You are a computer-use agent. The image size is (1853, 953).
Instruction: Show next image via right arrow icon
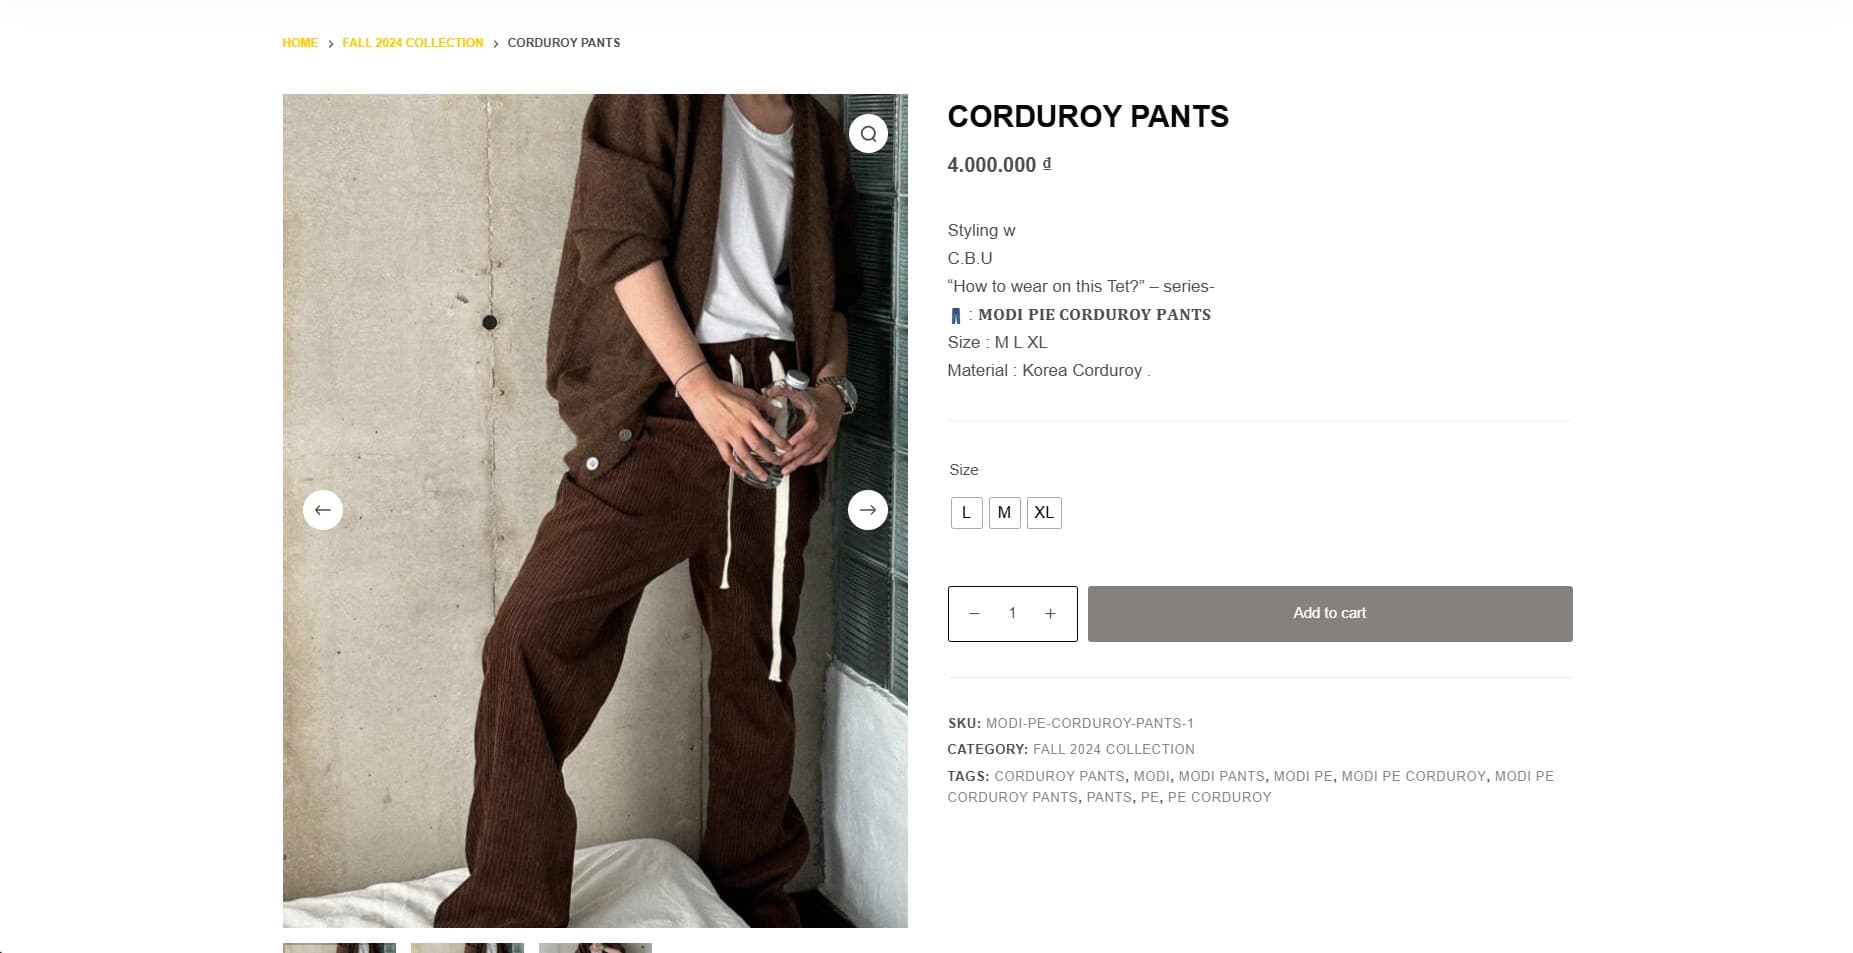click(x=867, y=509)
